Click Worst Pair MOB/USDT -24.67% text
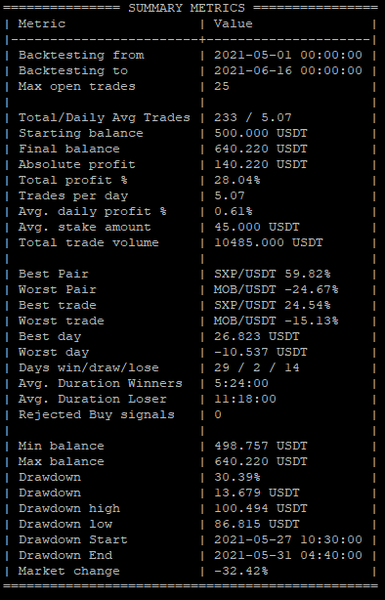 [276, 290]
